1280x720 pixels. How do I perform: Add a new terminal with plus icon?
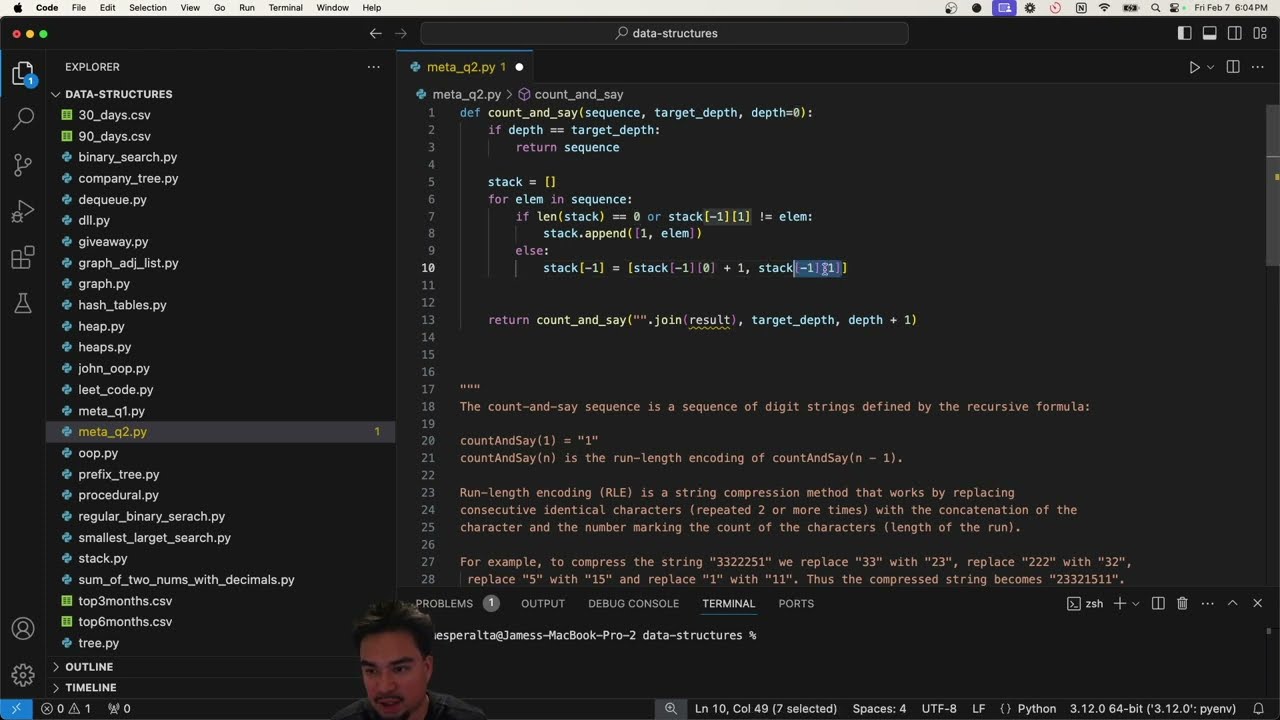click(x=1120, y=603)
